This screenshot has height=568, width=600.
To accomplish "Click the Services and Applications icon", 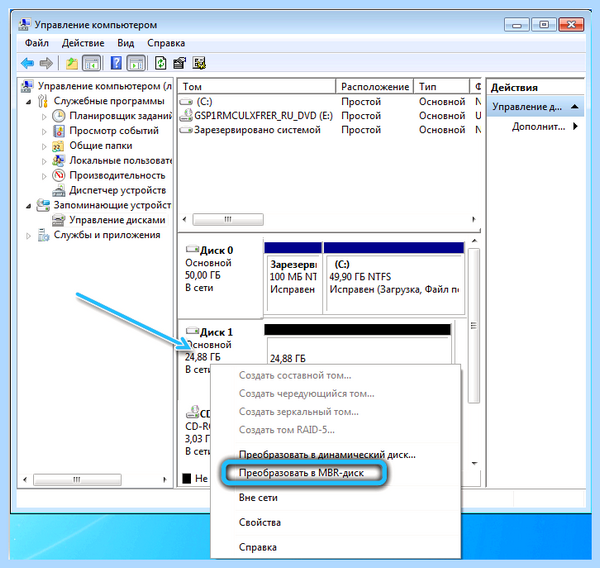I will click(x=43, y=235).
